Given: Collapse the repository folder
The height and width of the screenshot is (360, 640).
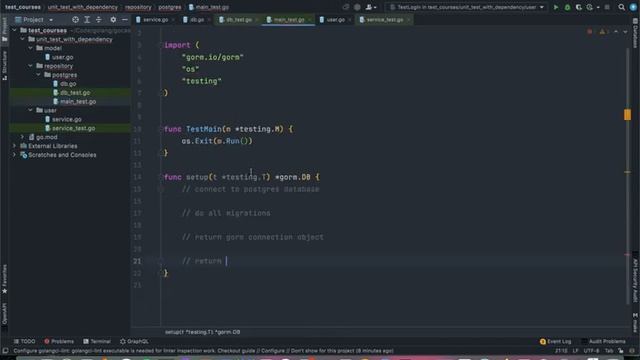Looking at the screenshot, I should click(x=31, y=66).
